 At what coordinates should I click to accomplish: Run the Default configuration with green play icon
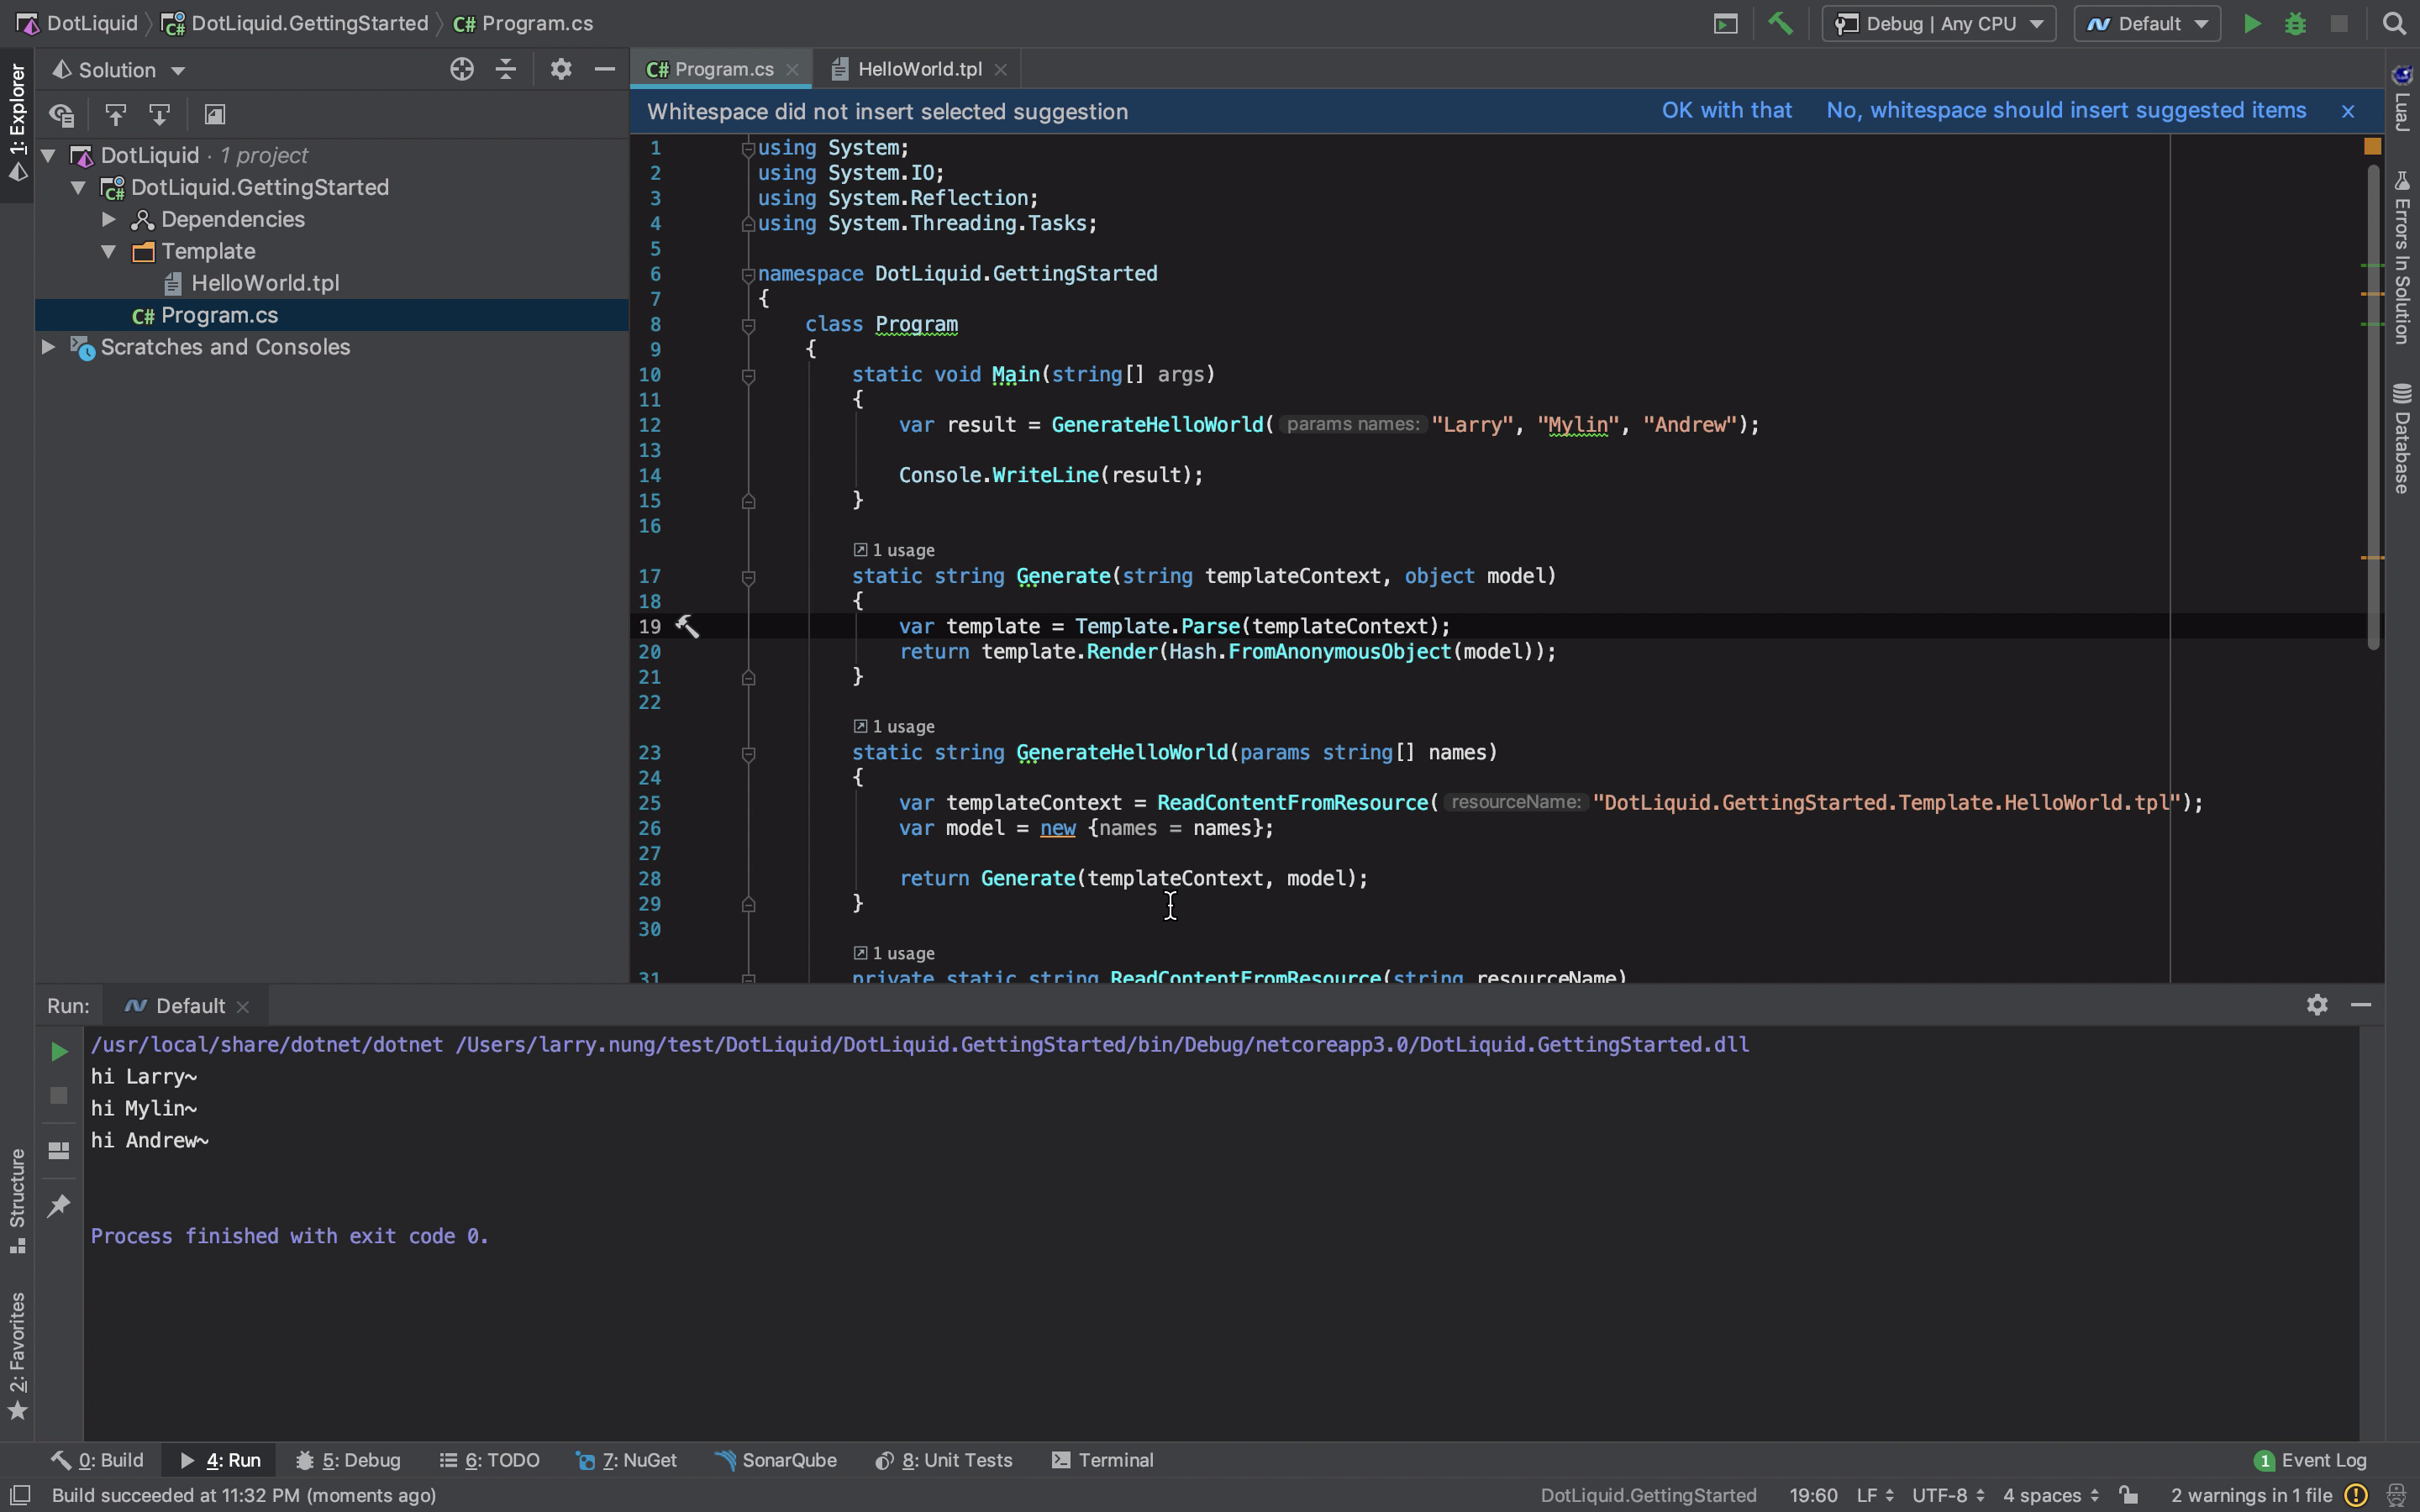2252,23
